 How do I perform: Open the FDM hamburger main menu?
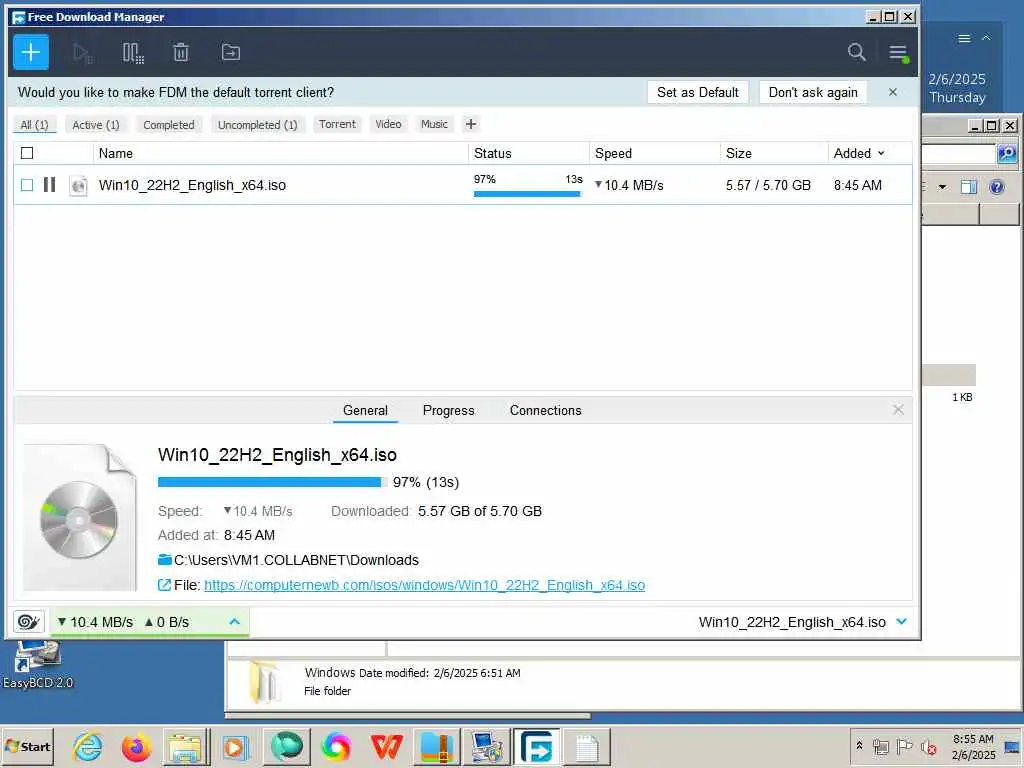pyautogui.click(x=899, y=53)
